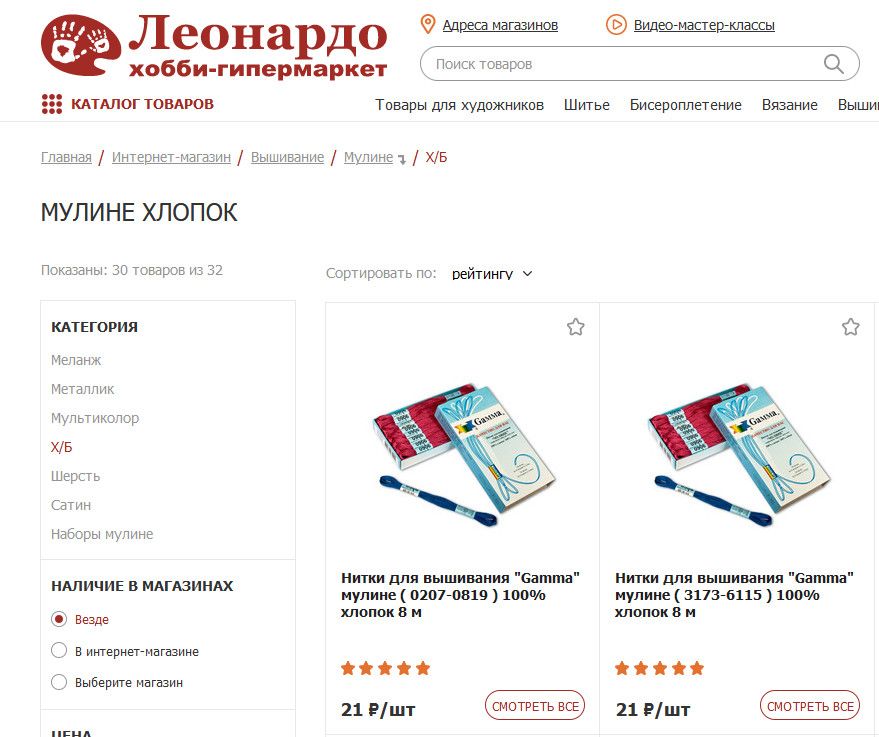Open Товары для художников menu item
The height and width of the screenshot is (737, 879).
tap(459, 105)
